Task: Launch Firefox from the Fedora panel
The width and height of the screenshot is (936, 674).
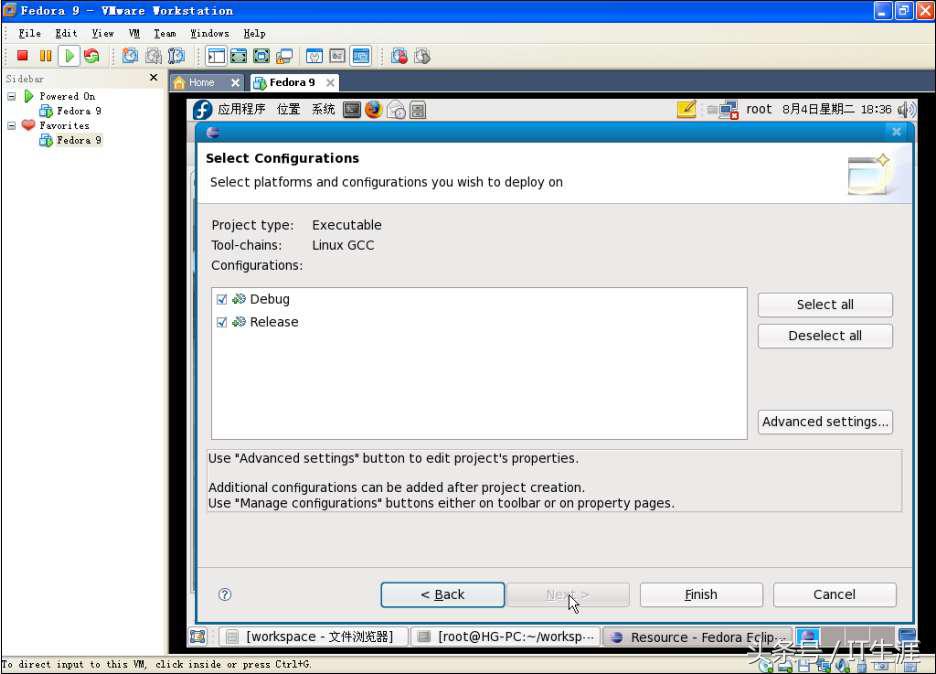Action: click(373, 109)
